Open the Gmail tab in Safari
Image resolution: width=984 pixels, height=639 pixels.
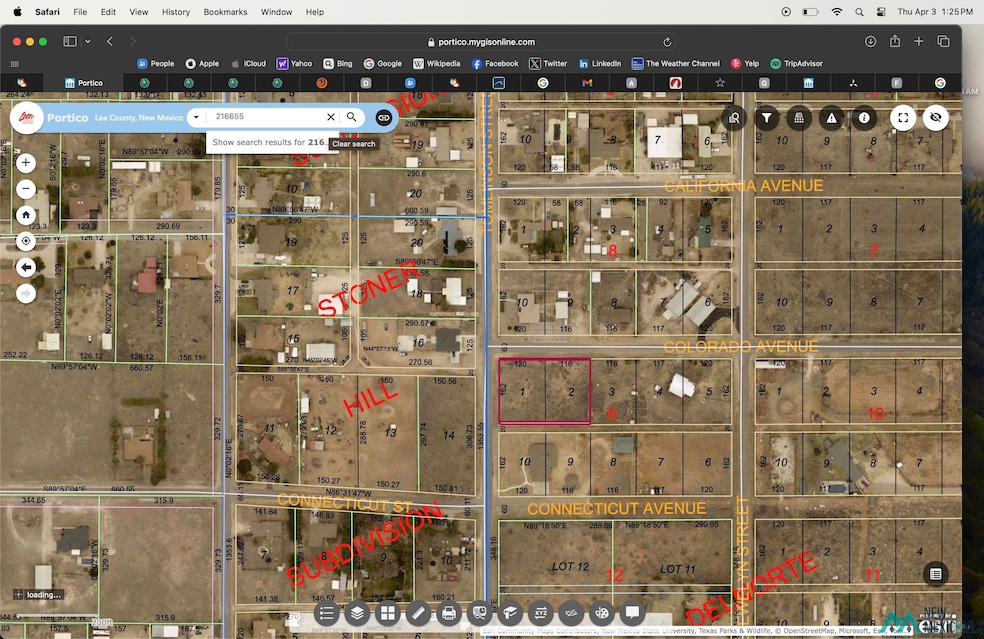coord(587,83)
